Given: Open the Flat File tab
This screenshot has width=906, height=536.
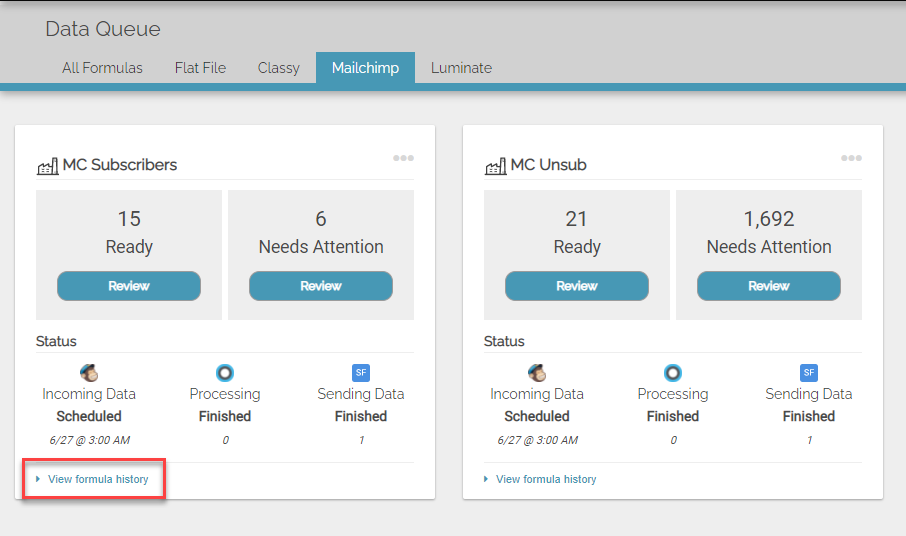Looking at the screenshot, I should (200, 68).
